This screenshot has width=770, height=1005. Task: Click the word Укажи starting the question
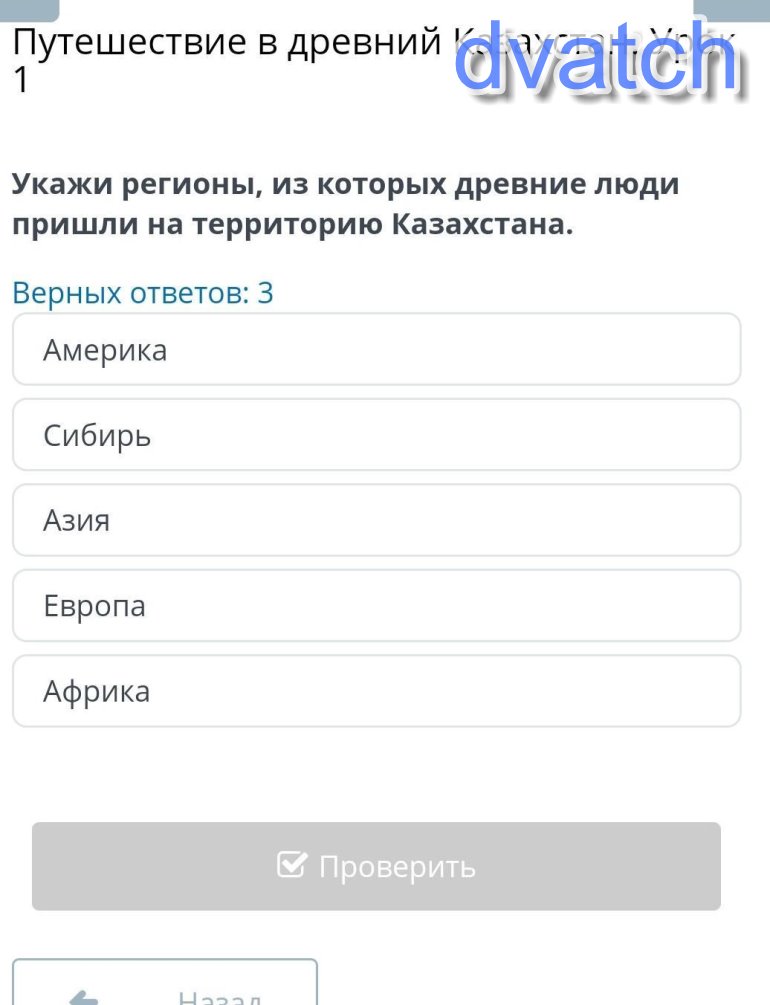coord(62,185)
